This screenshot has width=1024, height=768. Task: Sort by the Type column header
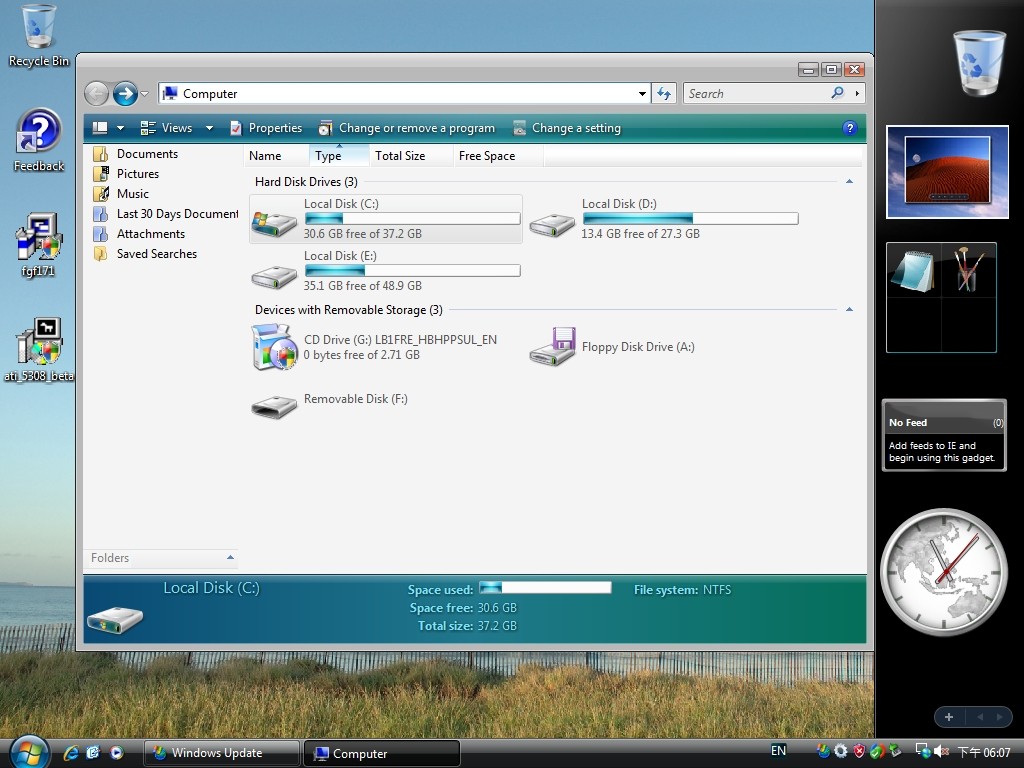tap(339, 155)
